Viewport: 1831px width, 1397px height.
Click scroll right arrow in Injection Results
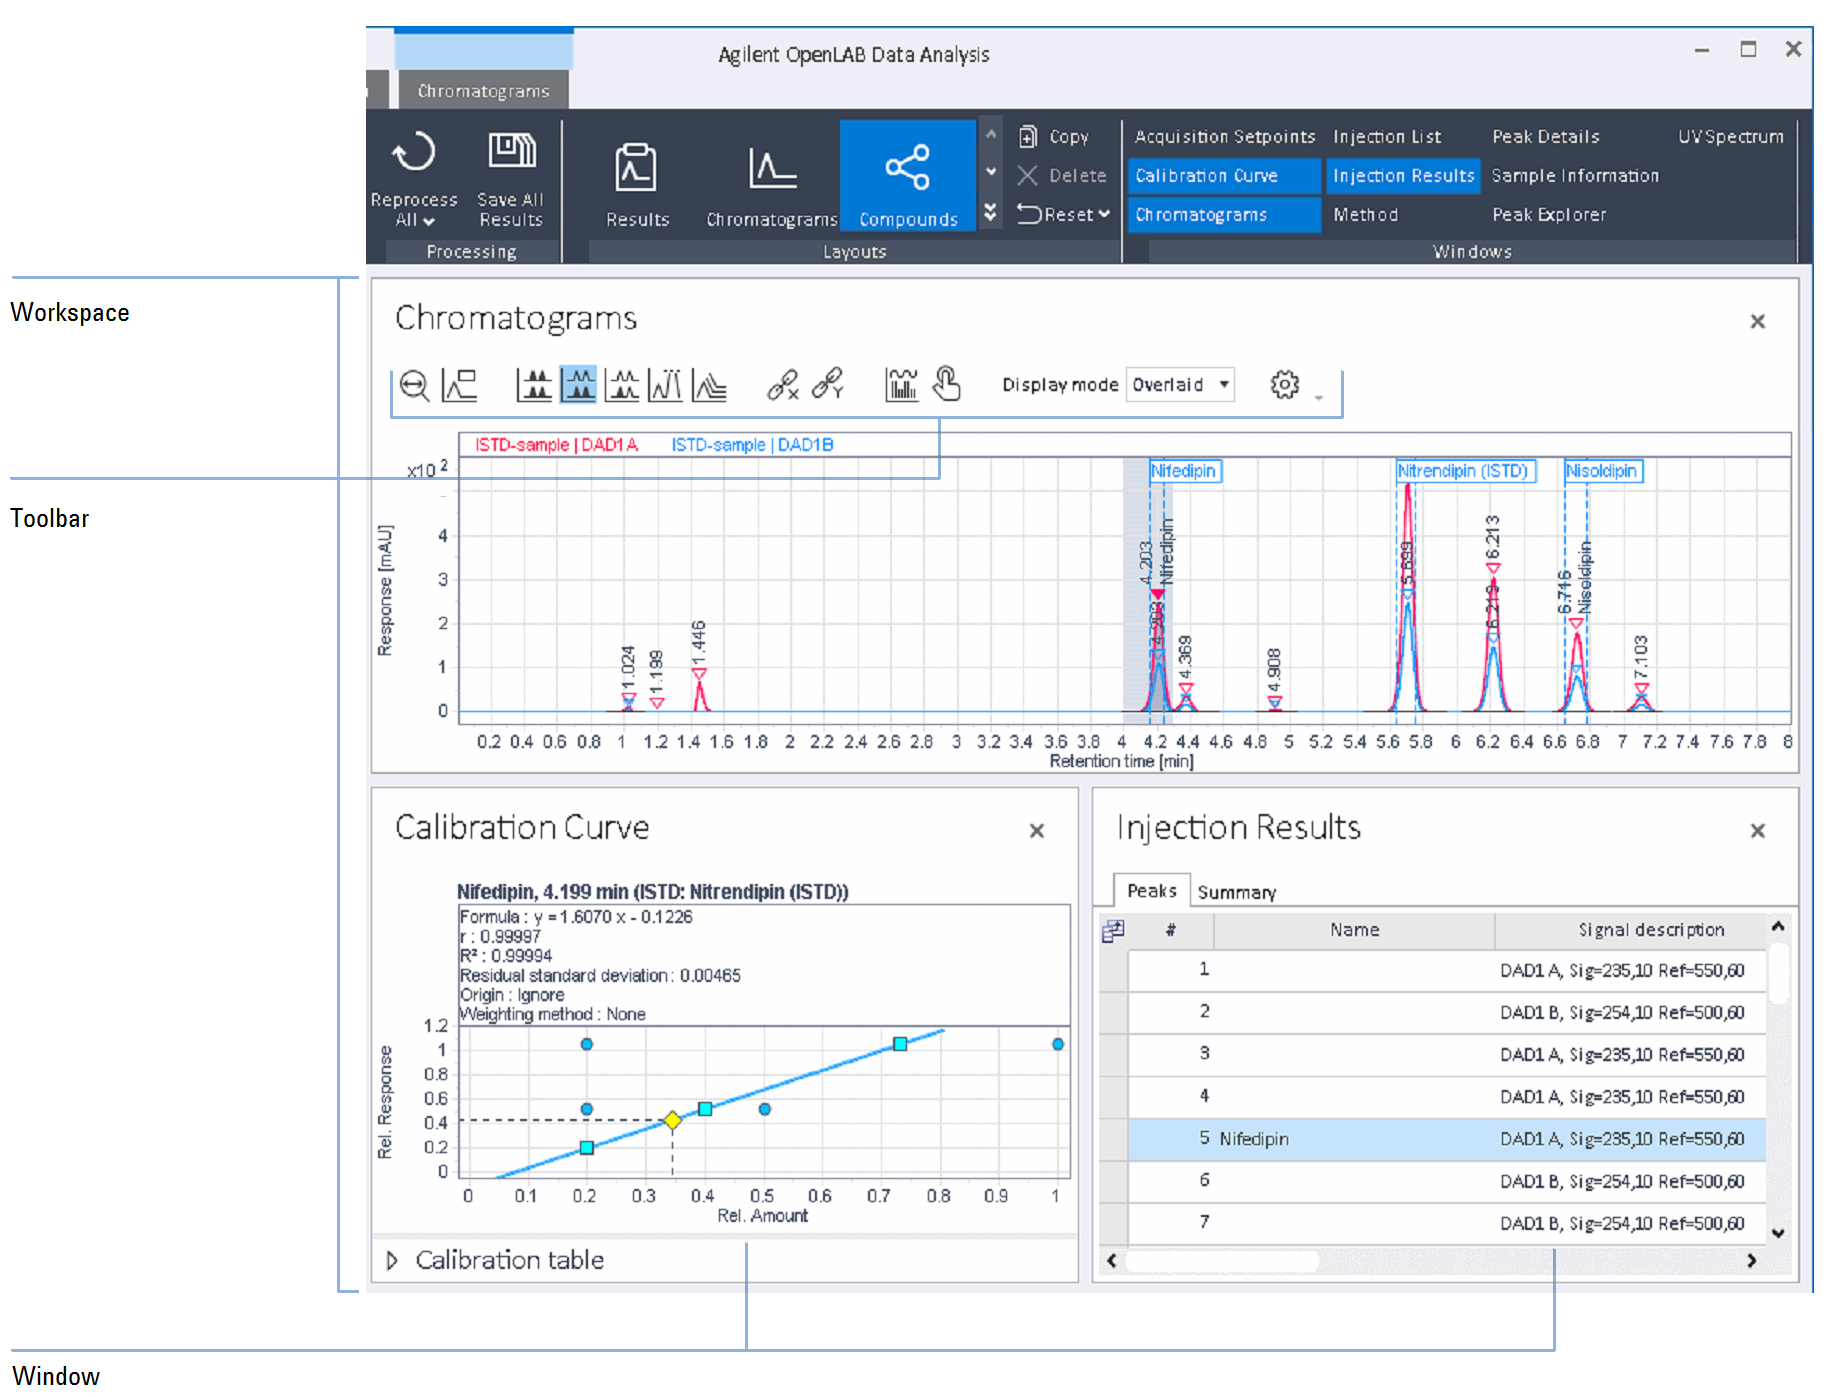pyautogui.click(x=1750, y=1261)
